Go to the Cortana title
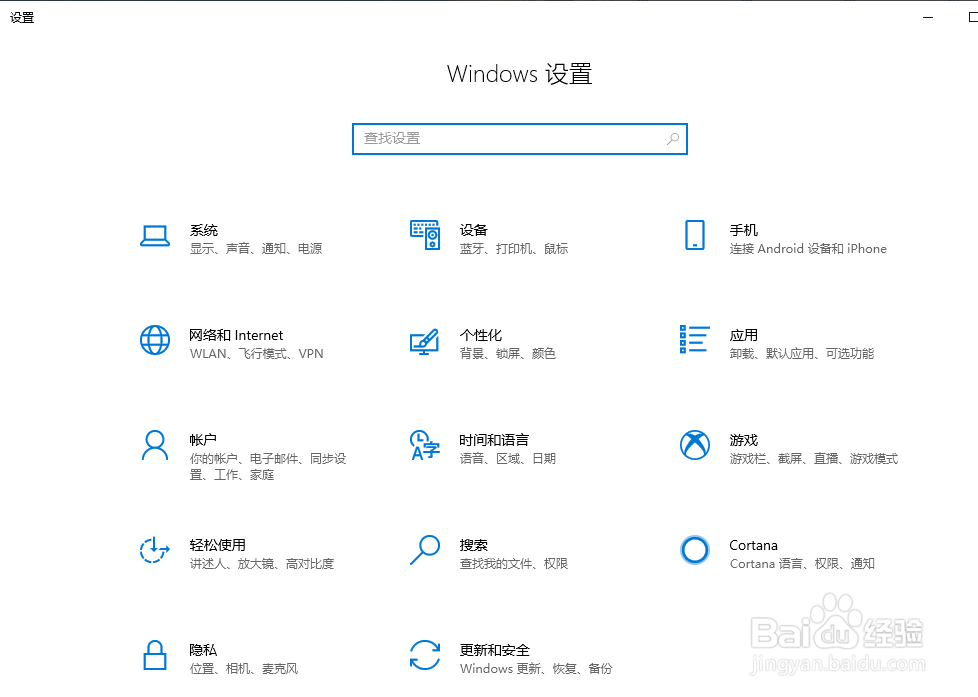This screenshot has width=978, height=697. point(753,545)
